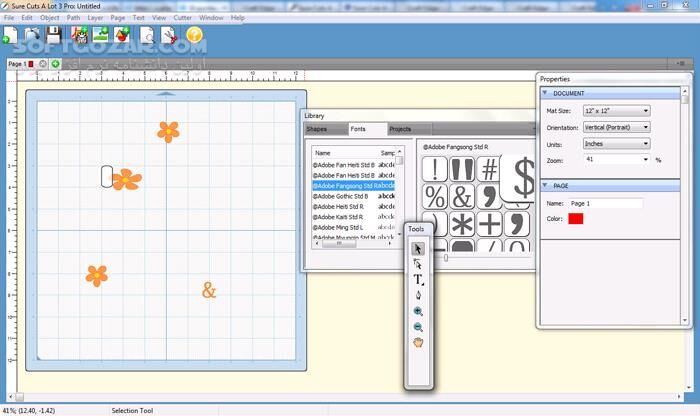This screenshot has width=700, height=416.
Task: Open Help via the yellow question mark icon
Action: [x=194, y=36]
